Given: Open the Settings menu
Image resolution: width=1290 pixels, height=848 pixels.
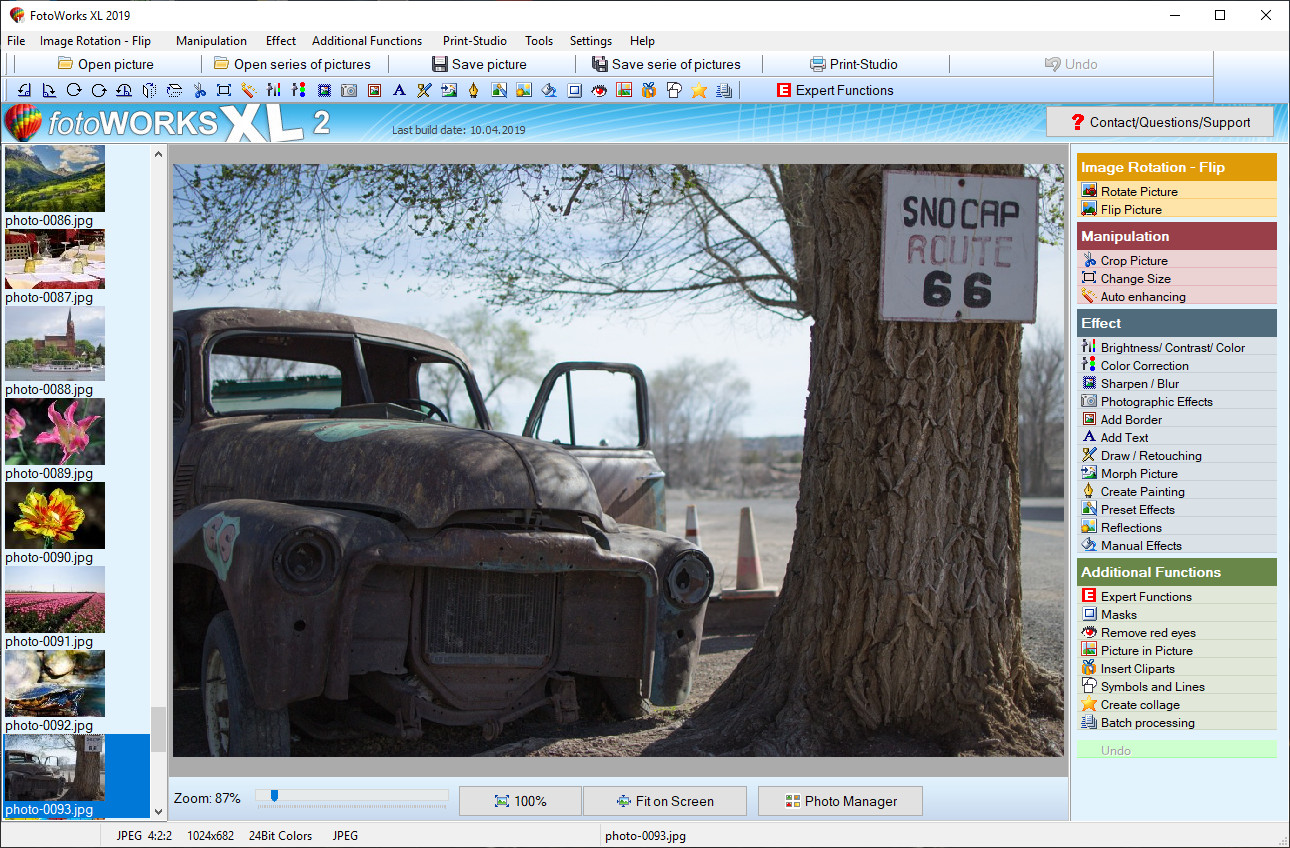Looking at the screenshot, I should click(590, 41).
